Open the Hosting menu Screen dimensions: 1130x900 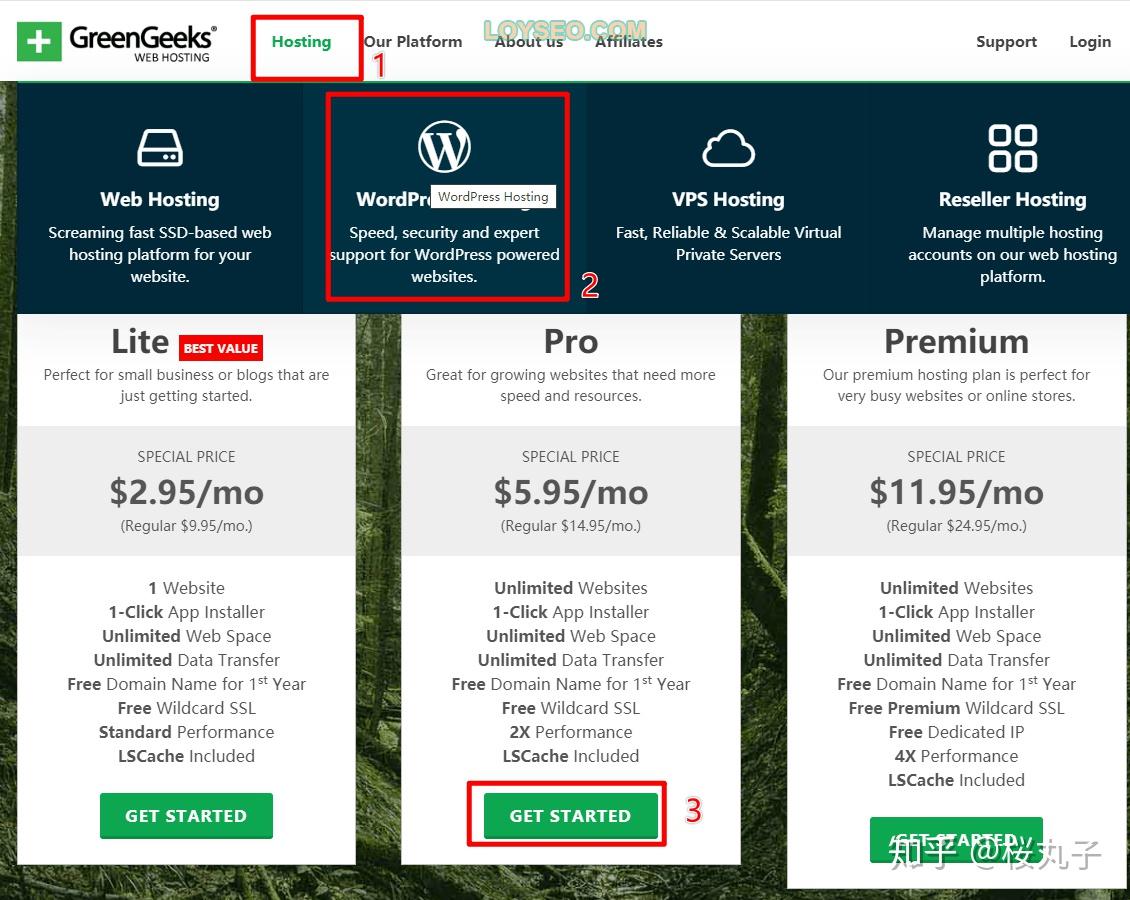coord(301,42)
